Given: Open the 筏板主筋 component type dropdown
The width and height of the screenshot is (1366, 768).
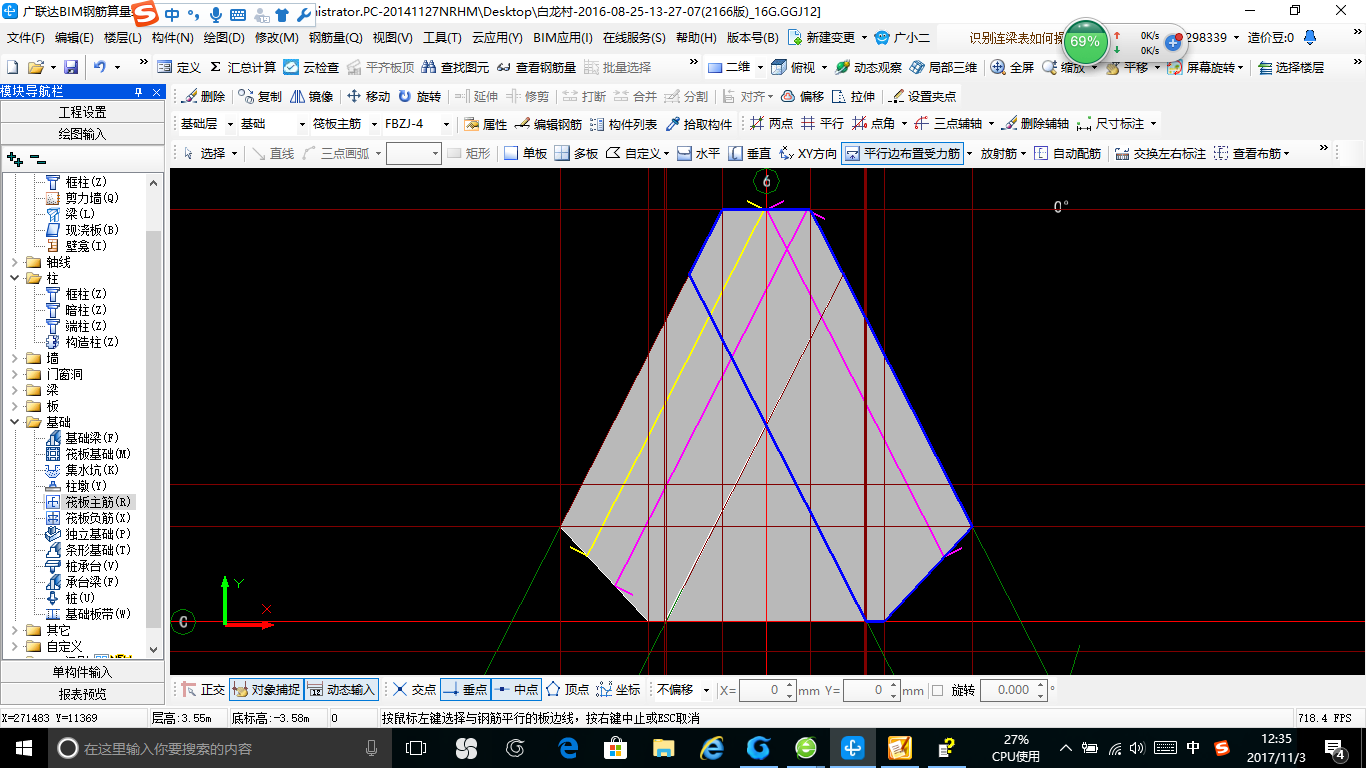Looking at the screenshot, I should (373, 124).
